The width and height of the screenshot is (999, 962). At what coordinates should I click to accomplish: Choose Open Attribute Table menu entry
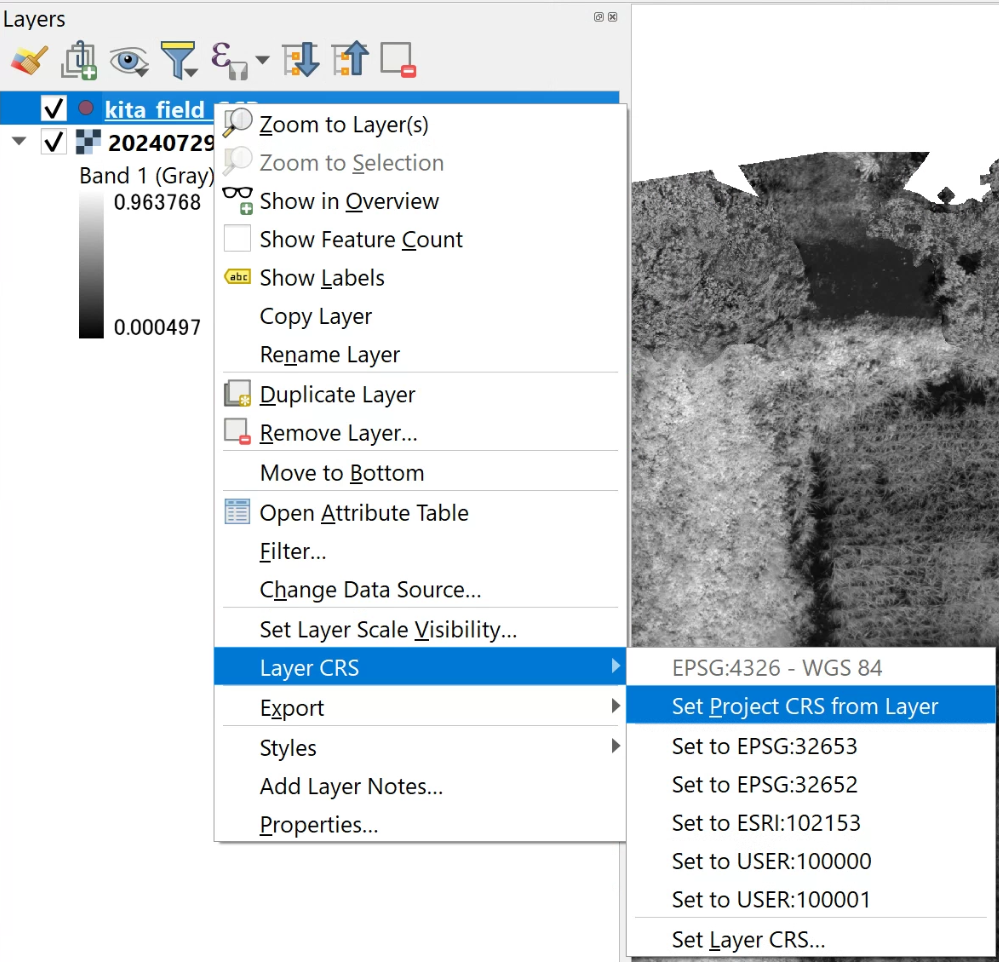(x=420, y=513)
